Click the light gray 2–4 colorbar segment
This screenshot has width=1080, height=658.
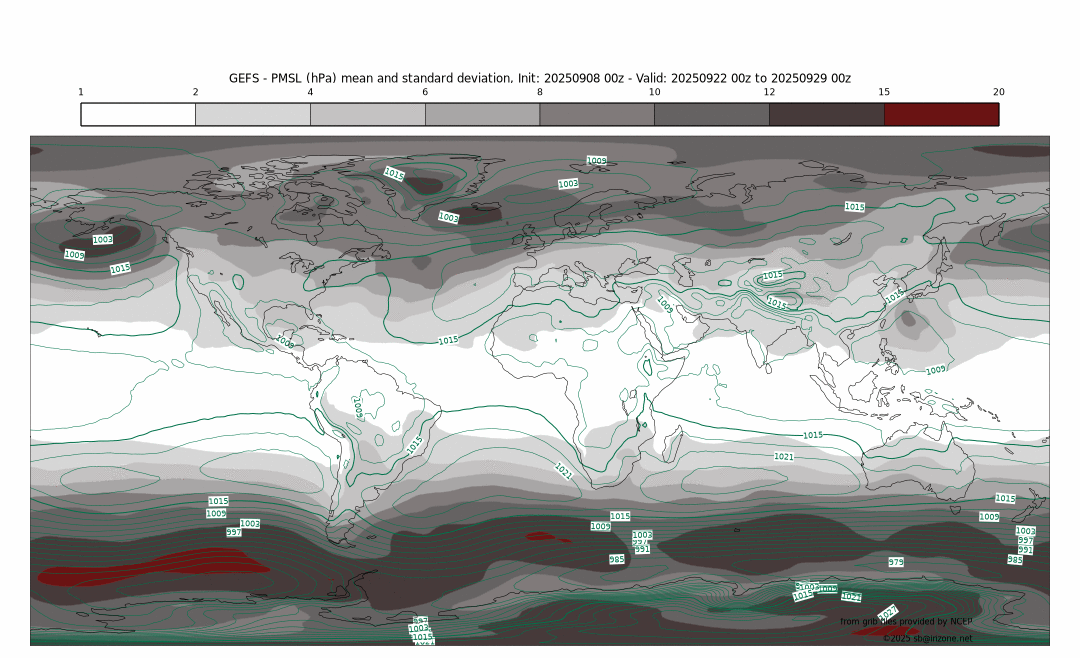[x=253, y=114]
